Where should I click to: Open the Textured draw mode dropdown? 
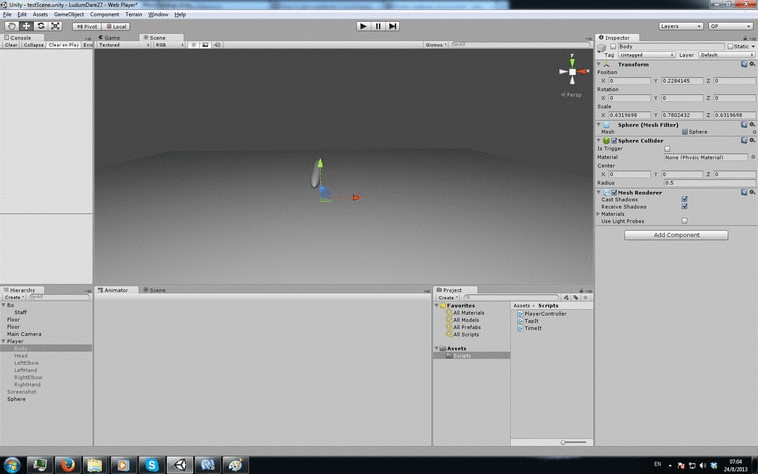123,44
